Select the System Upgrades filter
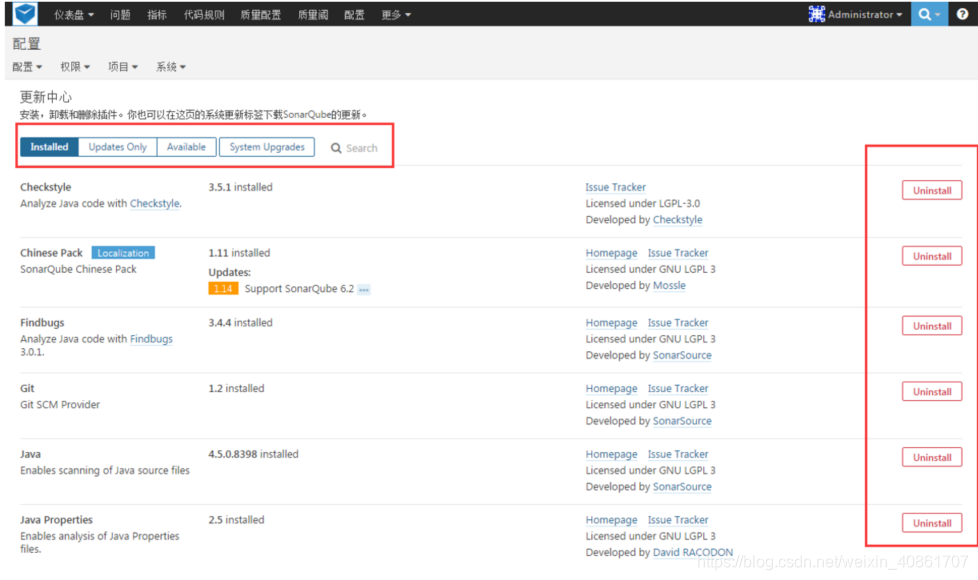Screen dimensions: 978x580 (267, 147)
